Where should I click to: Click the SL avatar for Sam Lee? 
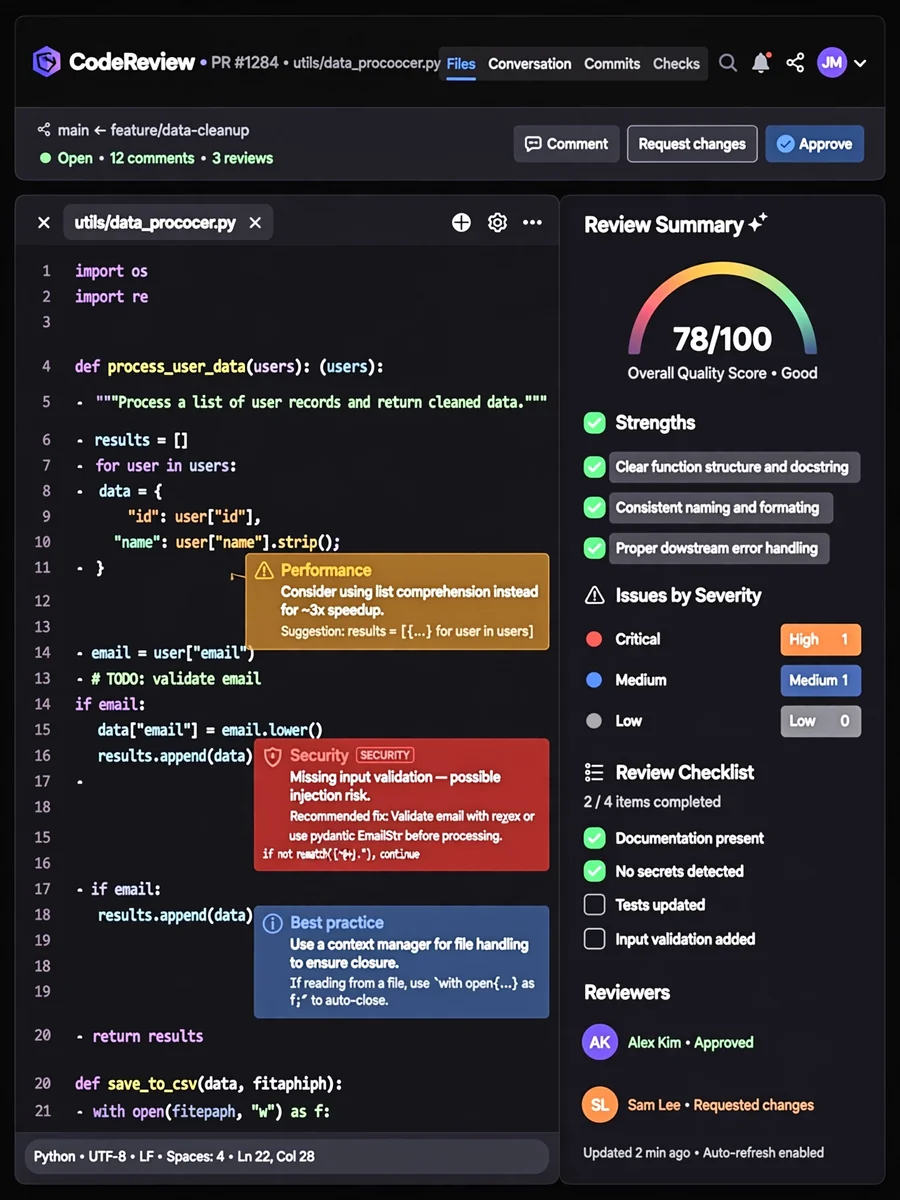[x=600, y=1105]
